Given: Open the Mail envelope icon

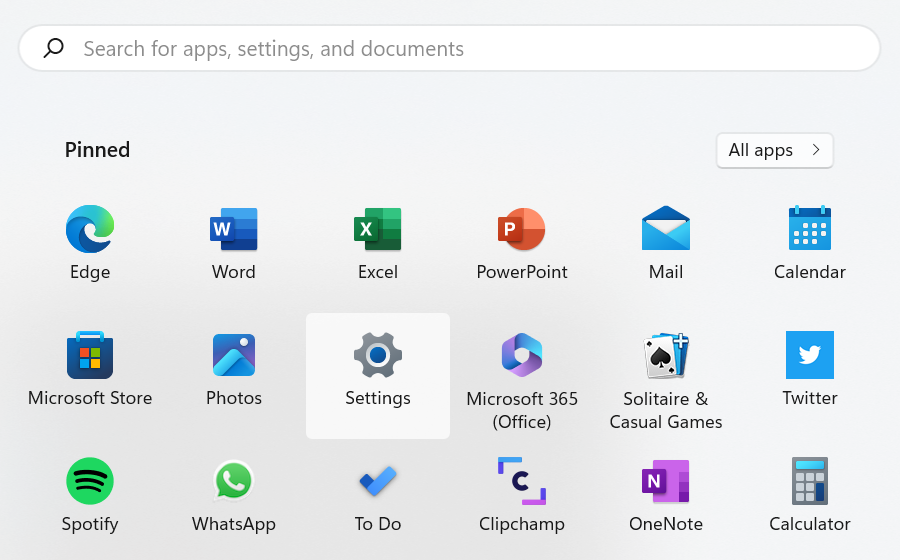Looking at the screenshot, I should pyautogui.click(x=666, y=228).
